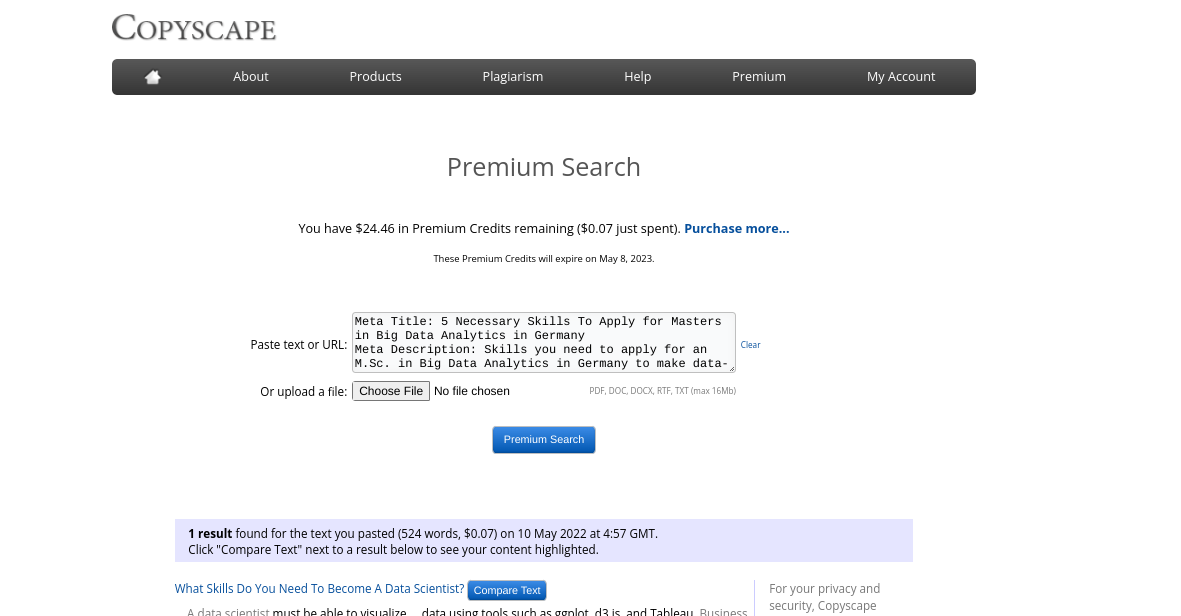Click the Choose File button

click(x=391, y=391)
